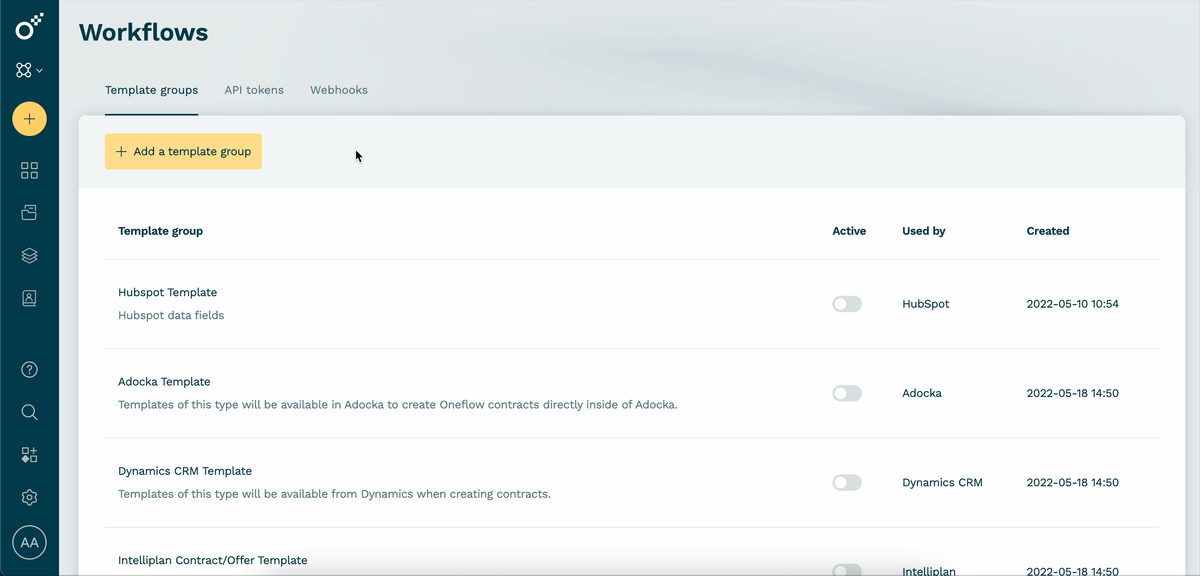This screenshot has width=1200, height=576.
Task: Click the Adocka template description text
Action: point(398,405)
